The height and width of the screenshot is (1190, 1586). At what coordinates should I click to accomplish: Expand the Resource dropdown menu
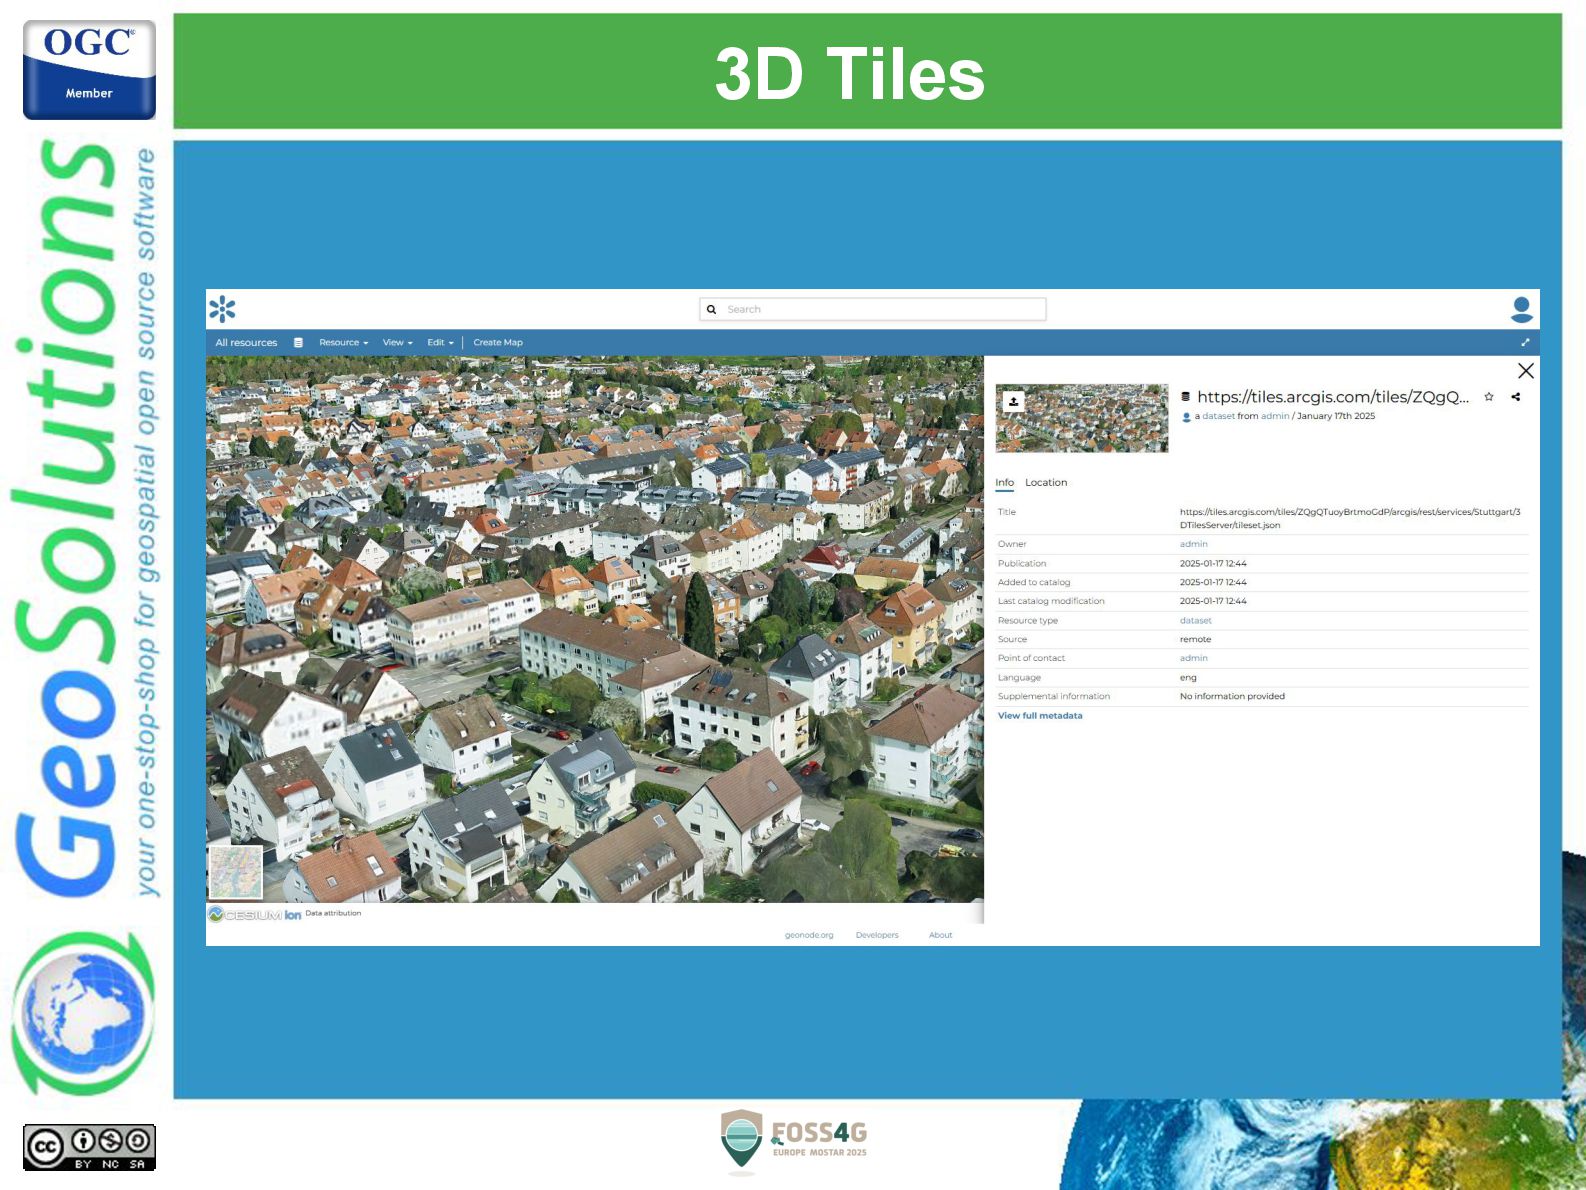(x=343, y=342)
